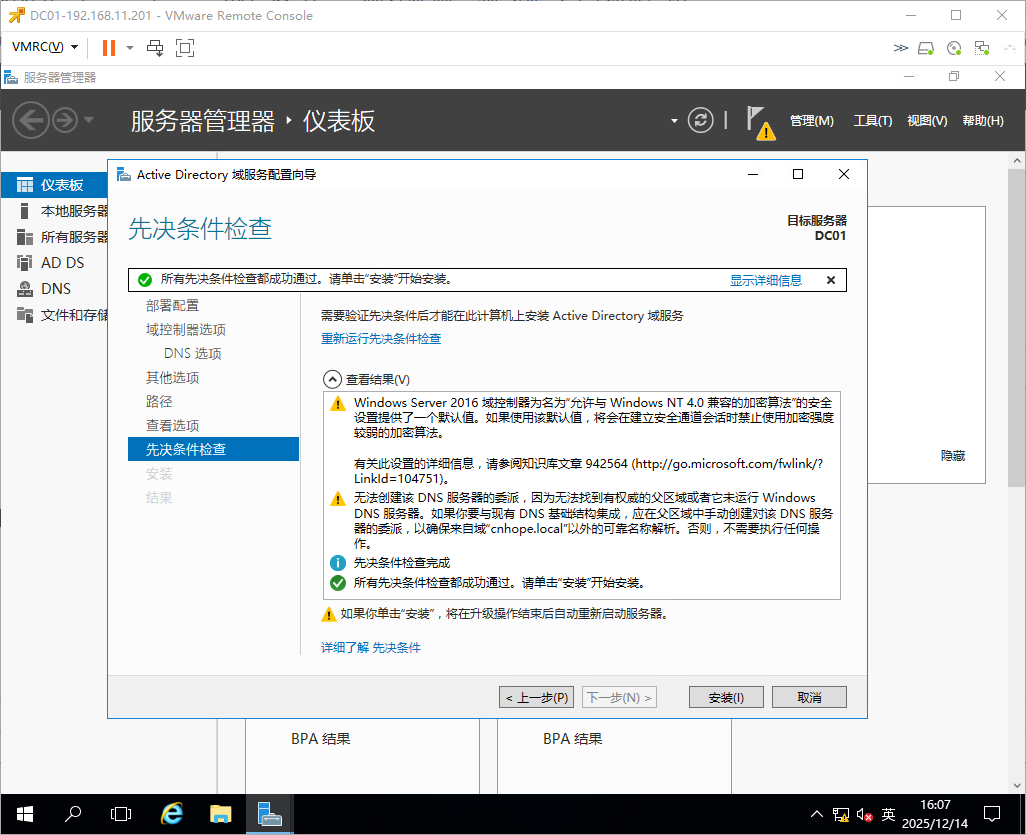Click Server Manager back arrow
Screen dimensions: 1026x835
pos(31,120)
